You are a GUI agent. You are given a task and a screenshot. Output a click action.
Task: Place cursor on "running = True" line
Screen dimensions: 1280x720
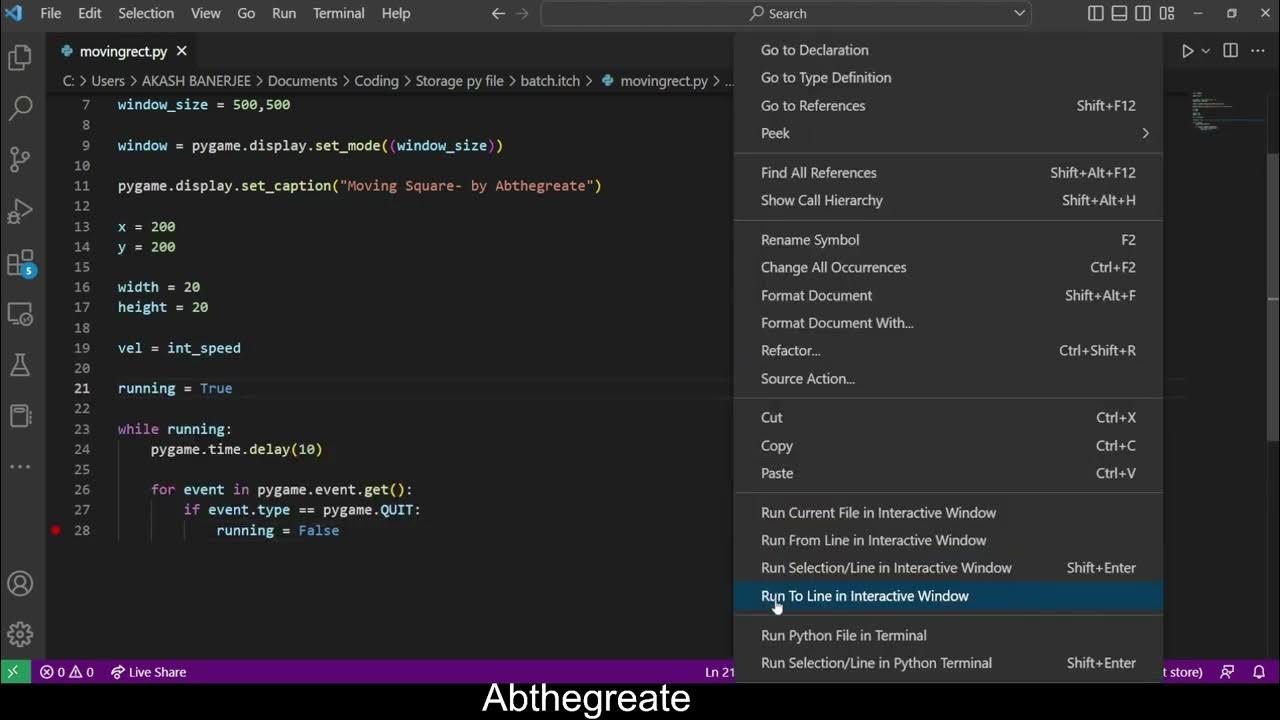point(175,388)
